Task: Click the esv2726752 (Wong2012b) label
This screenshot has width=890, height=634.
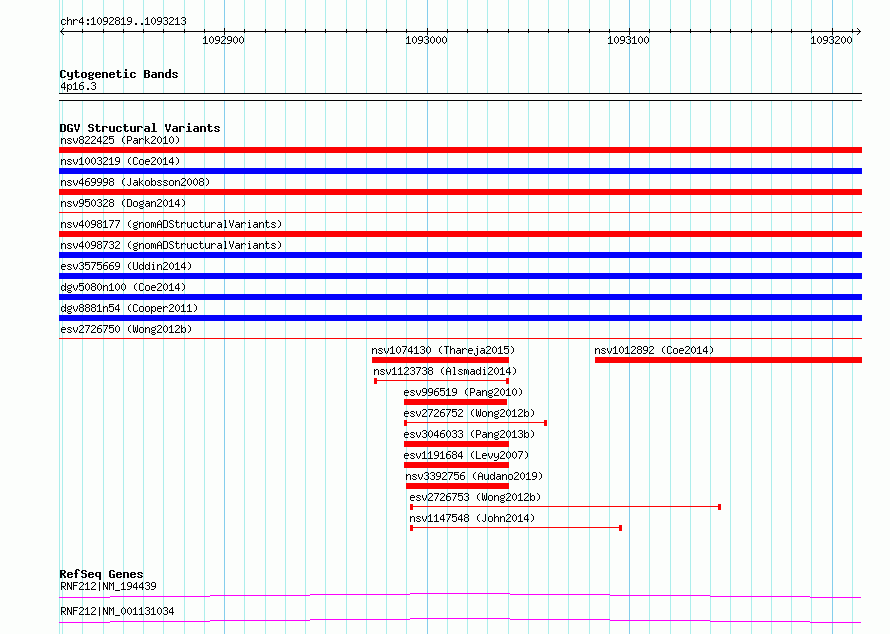Action: click(469, 413)
